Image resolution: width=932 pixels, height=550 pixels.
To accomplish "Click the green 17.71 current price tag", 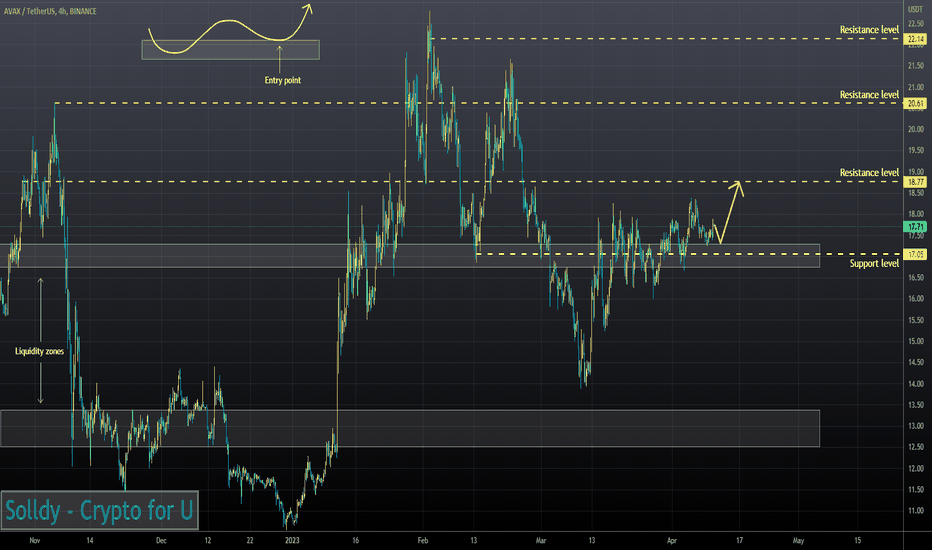I will (x=915, y=227).
